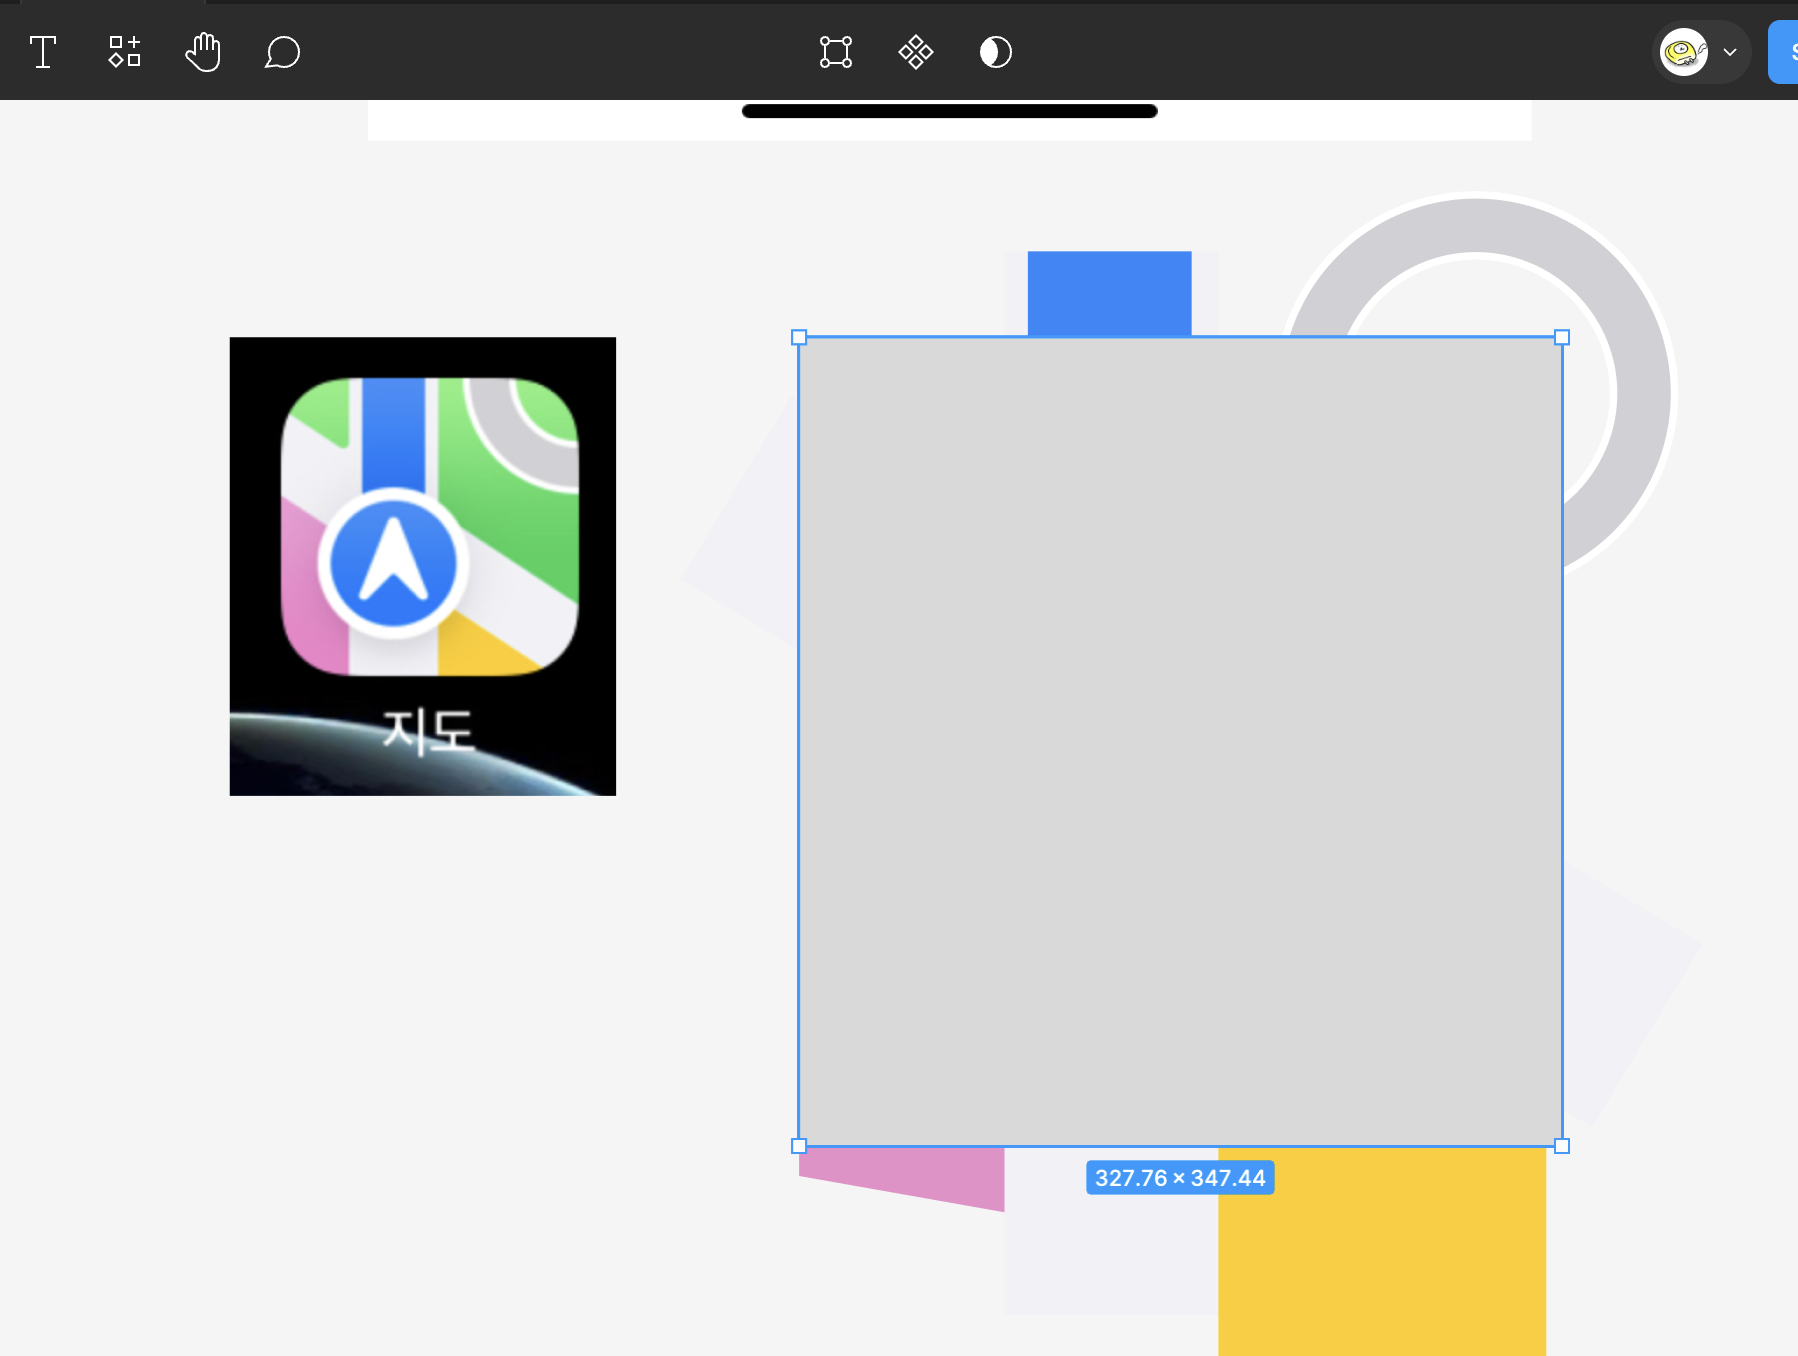This screenshot has height=1356, width=1798.
Task: Click the Use as mask icon
Action: pyautogui.click(x=996, y=52)
